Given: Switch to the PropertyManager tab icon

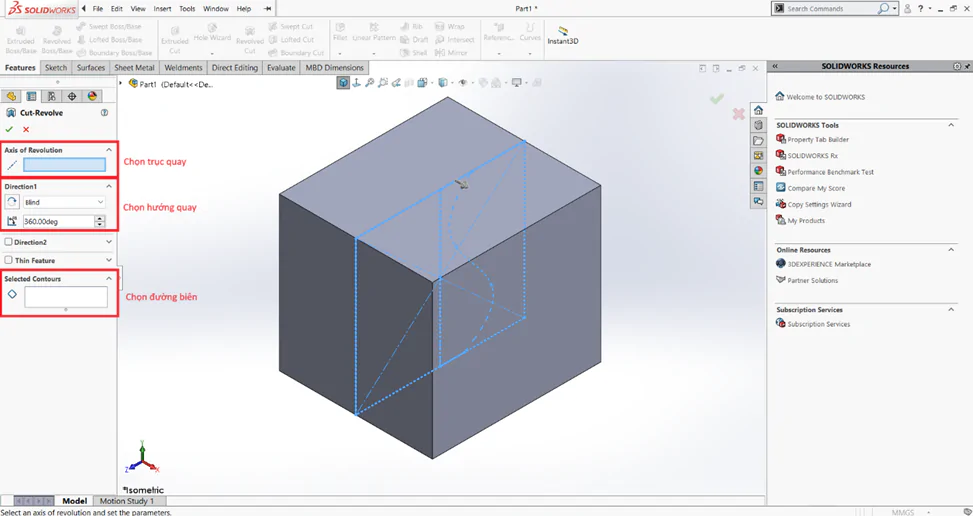Looking at the screenshot, I should 31,96.
